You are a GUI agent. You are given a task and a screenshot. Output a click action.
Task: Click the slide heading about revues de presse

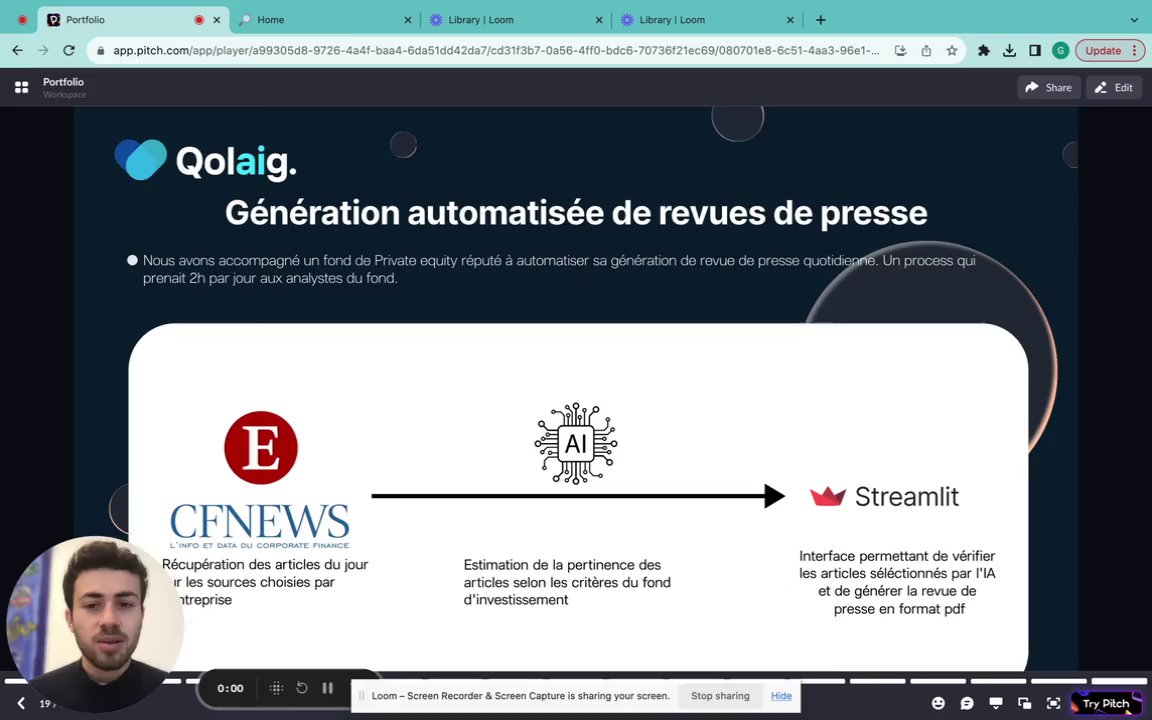tap(576, 212)
